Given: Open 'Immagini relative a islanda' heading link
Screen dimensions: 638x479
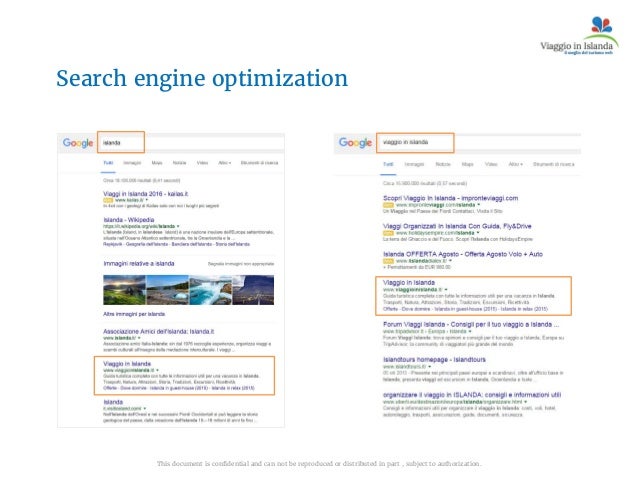Looking at the screenshot, I should coord(139,264).
